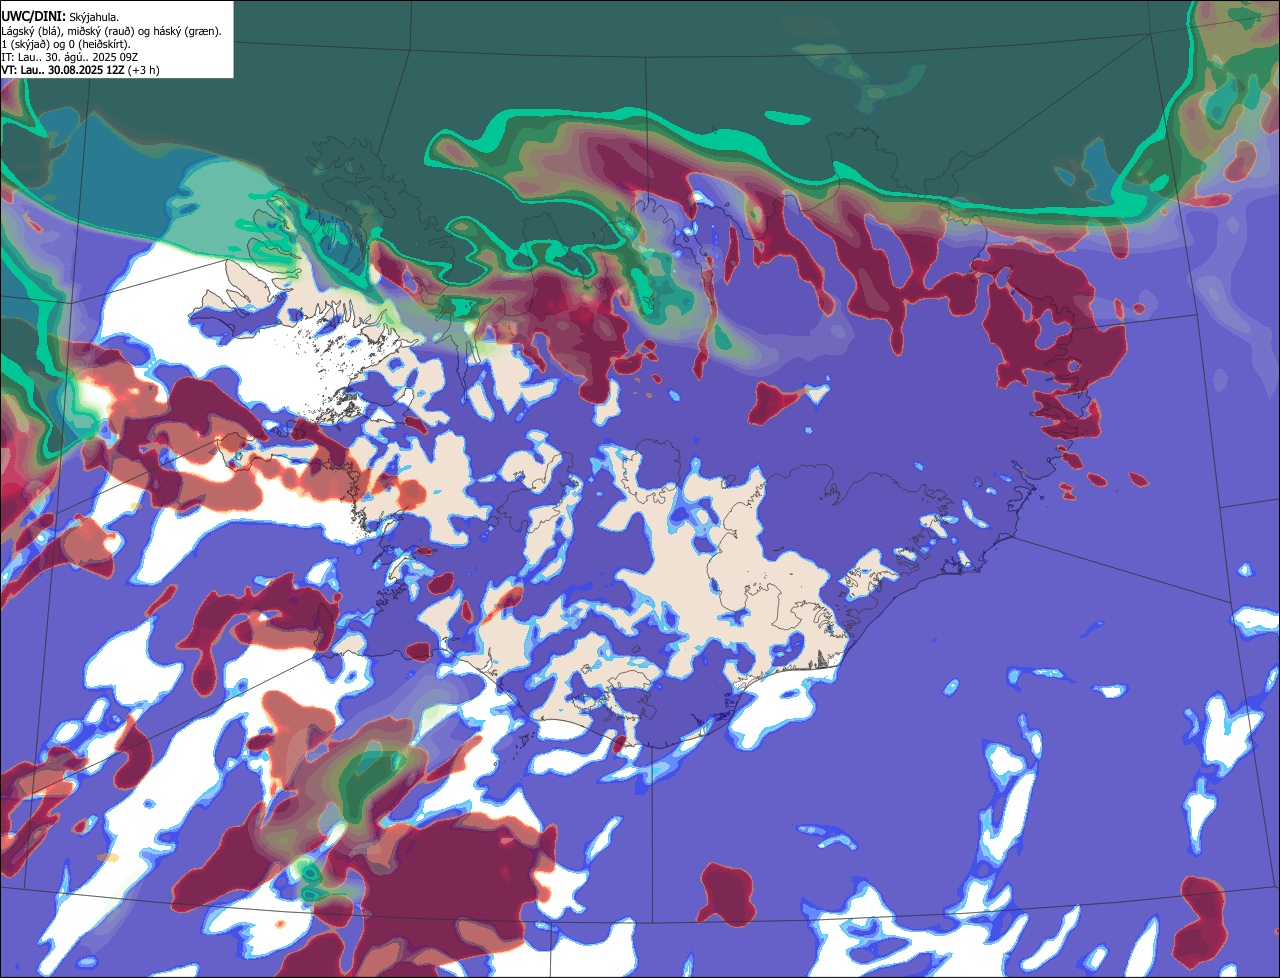Image resolution: width=1280 pixels, height=978 pixels.
Task: Click the "VT: Lau.. 30.08.2025 12Z (+3 h)" line
Action: pos(80,70)
